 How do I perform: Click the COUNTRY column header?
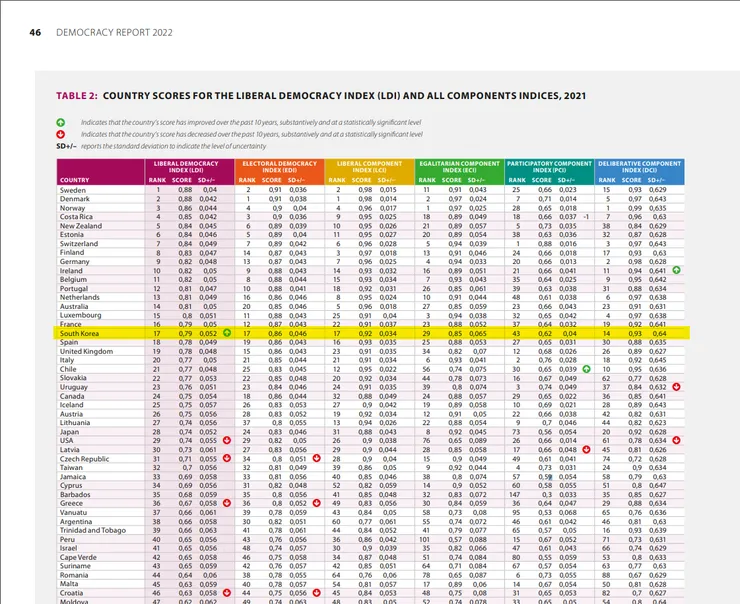(x=75, y=180)
